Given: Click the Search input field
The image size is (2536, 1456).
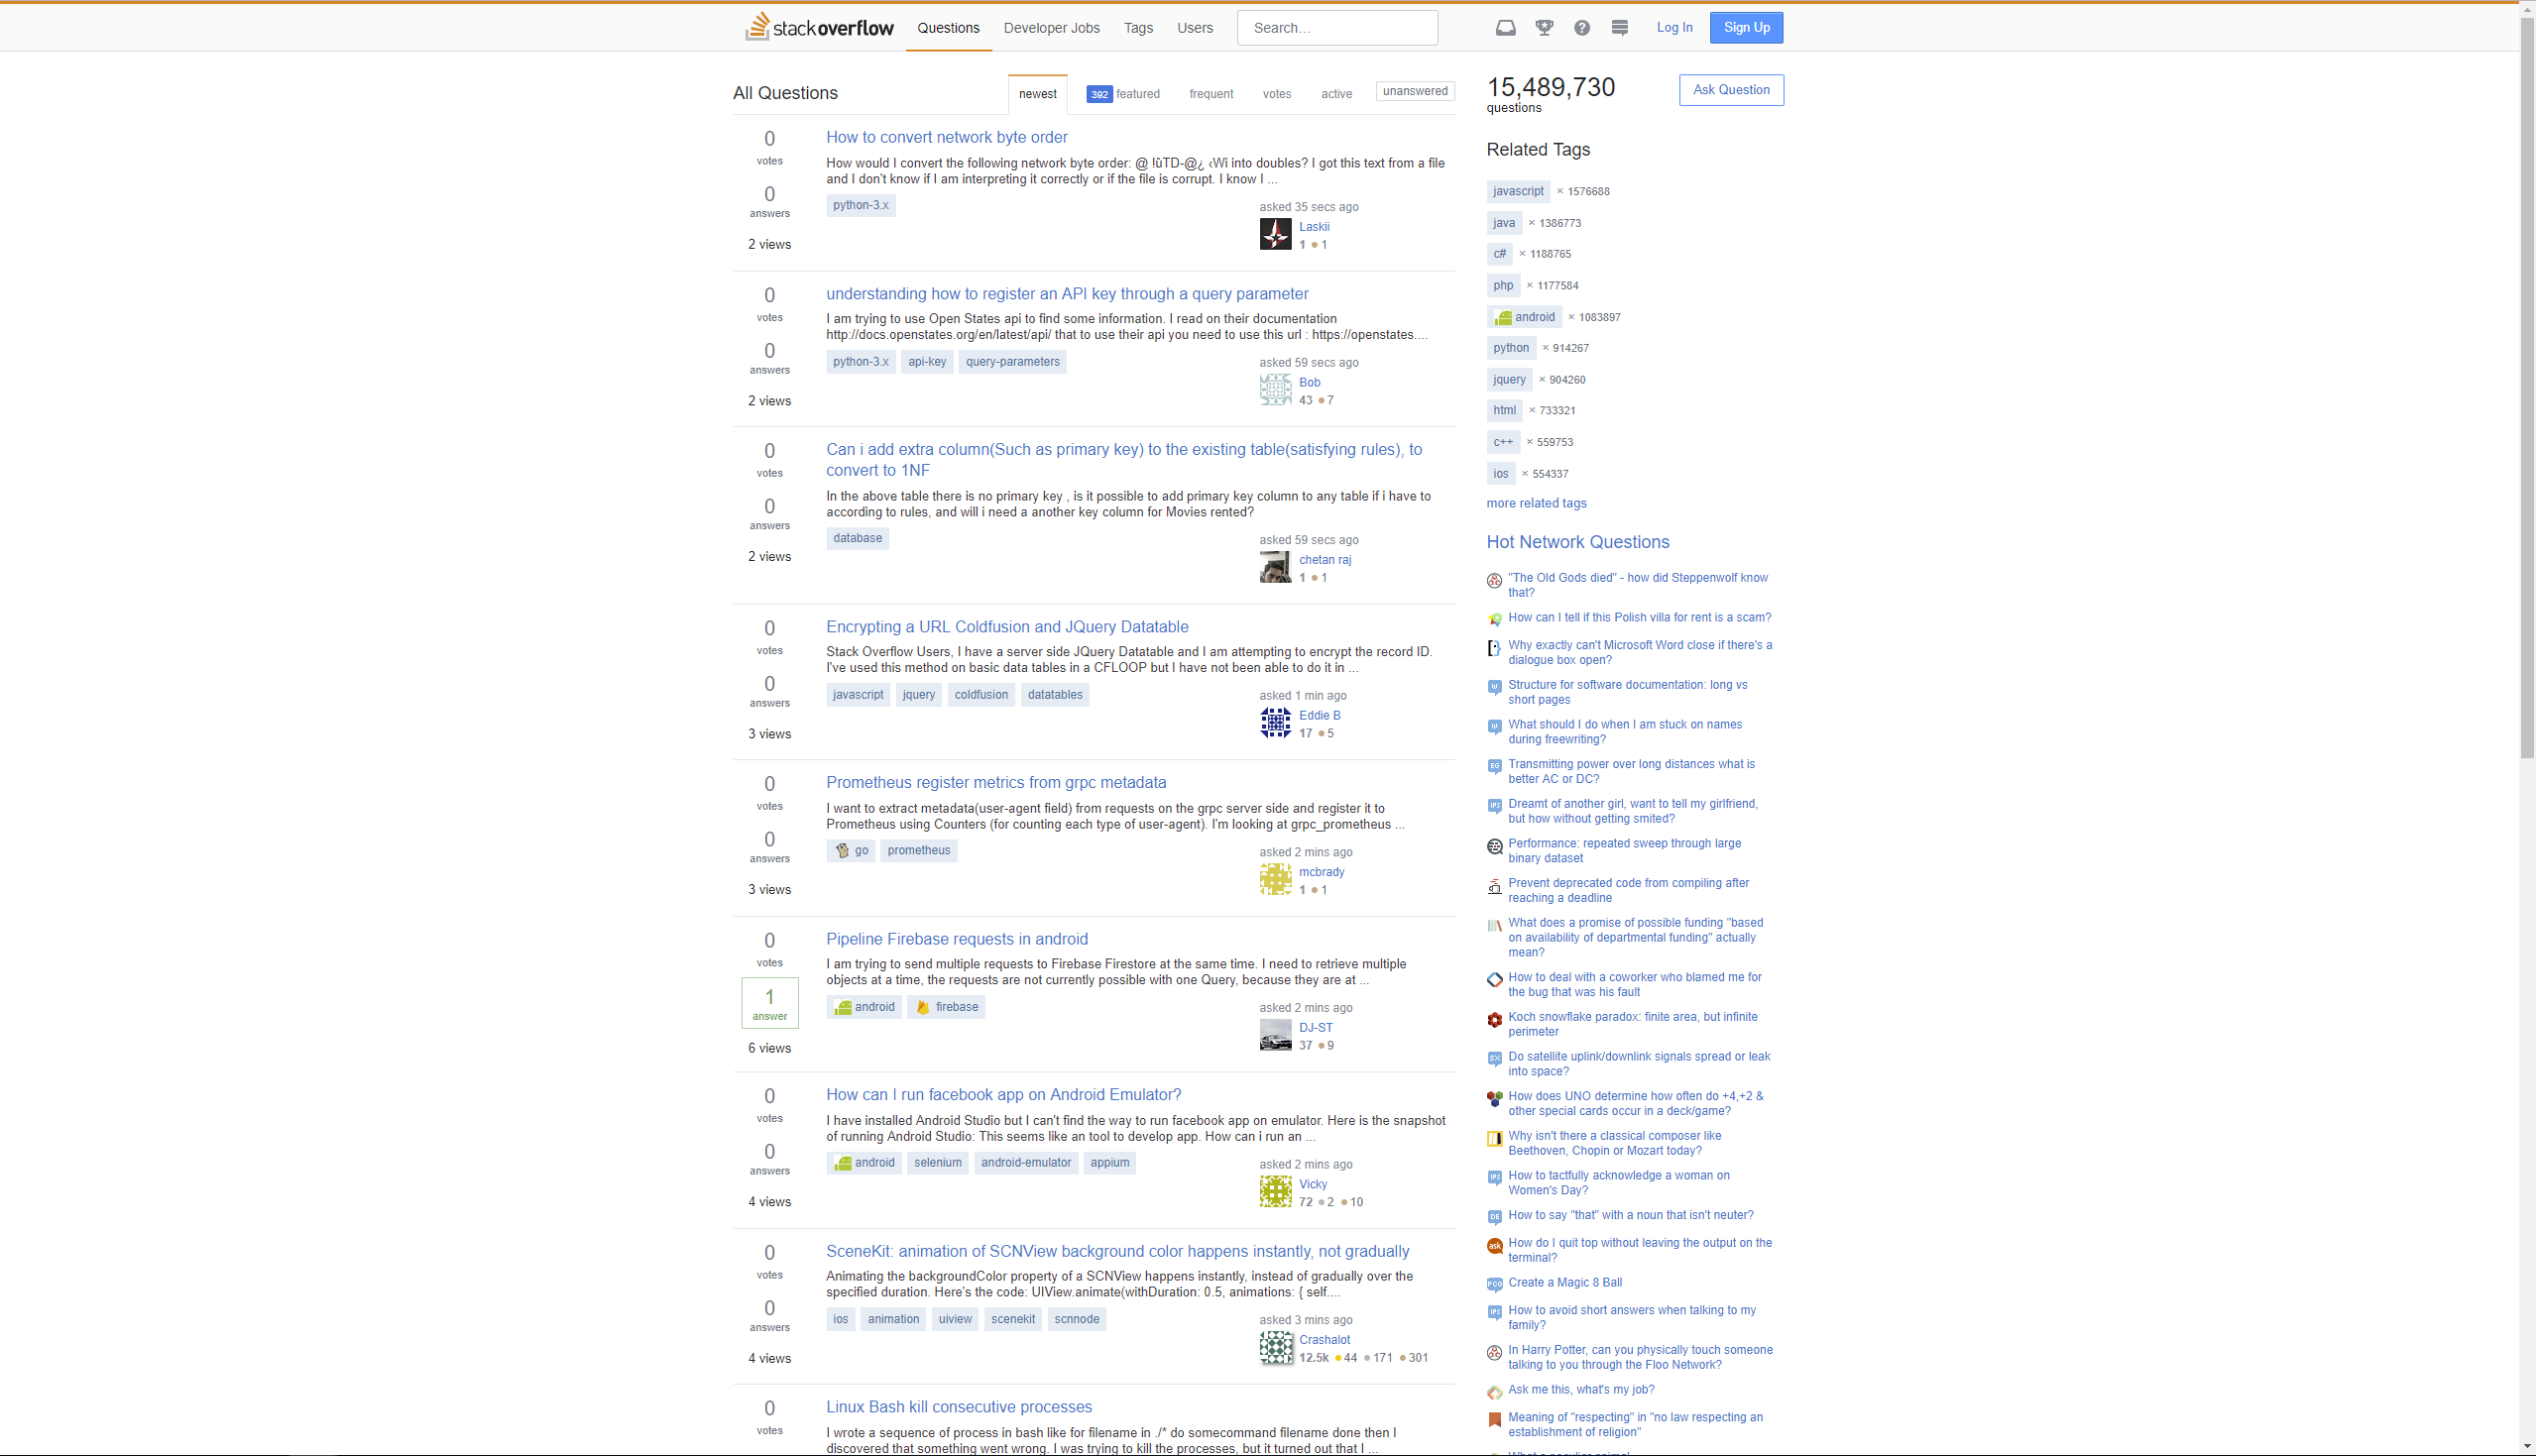Looking at the screenshot, I should click(1337, 26).
